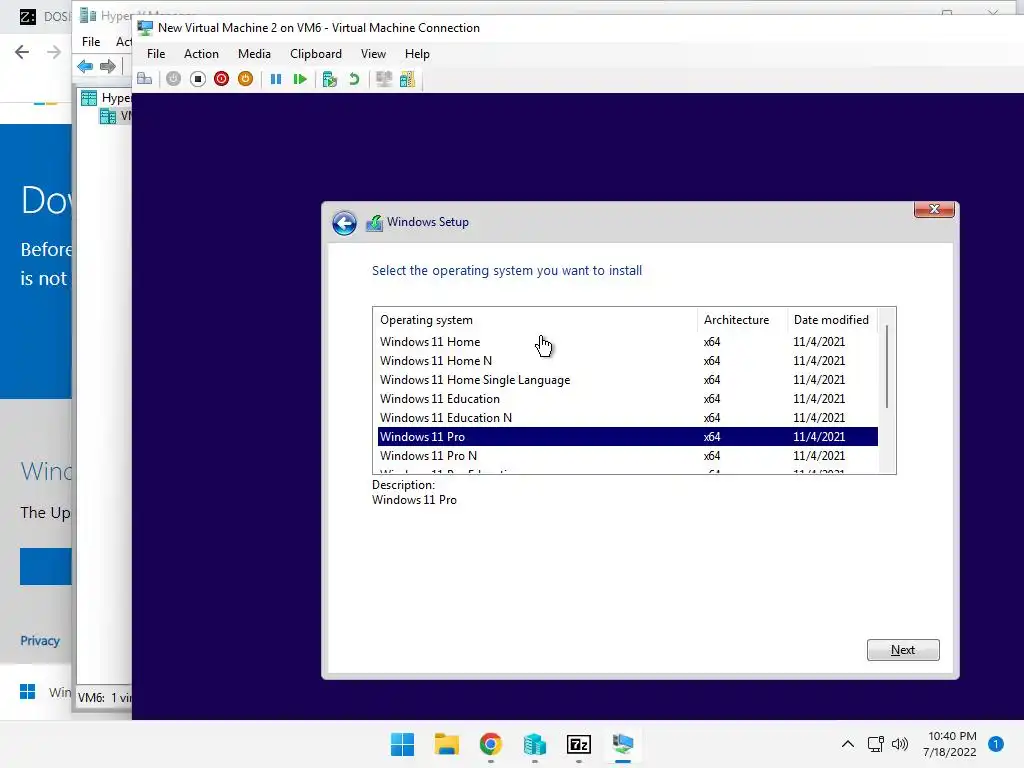Open the View menu

[x=373, y=54]
